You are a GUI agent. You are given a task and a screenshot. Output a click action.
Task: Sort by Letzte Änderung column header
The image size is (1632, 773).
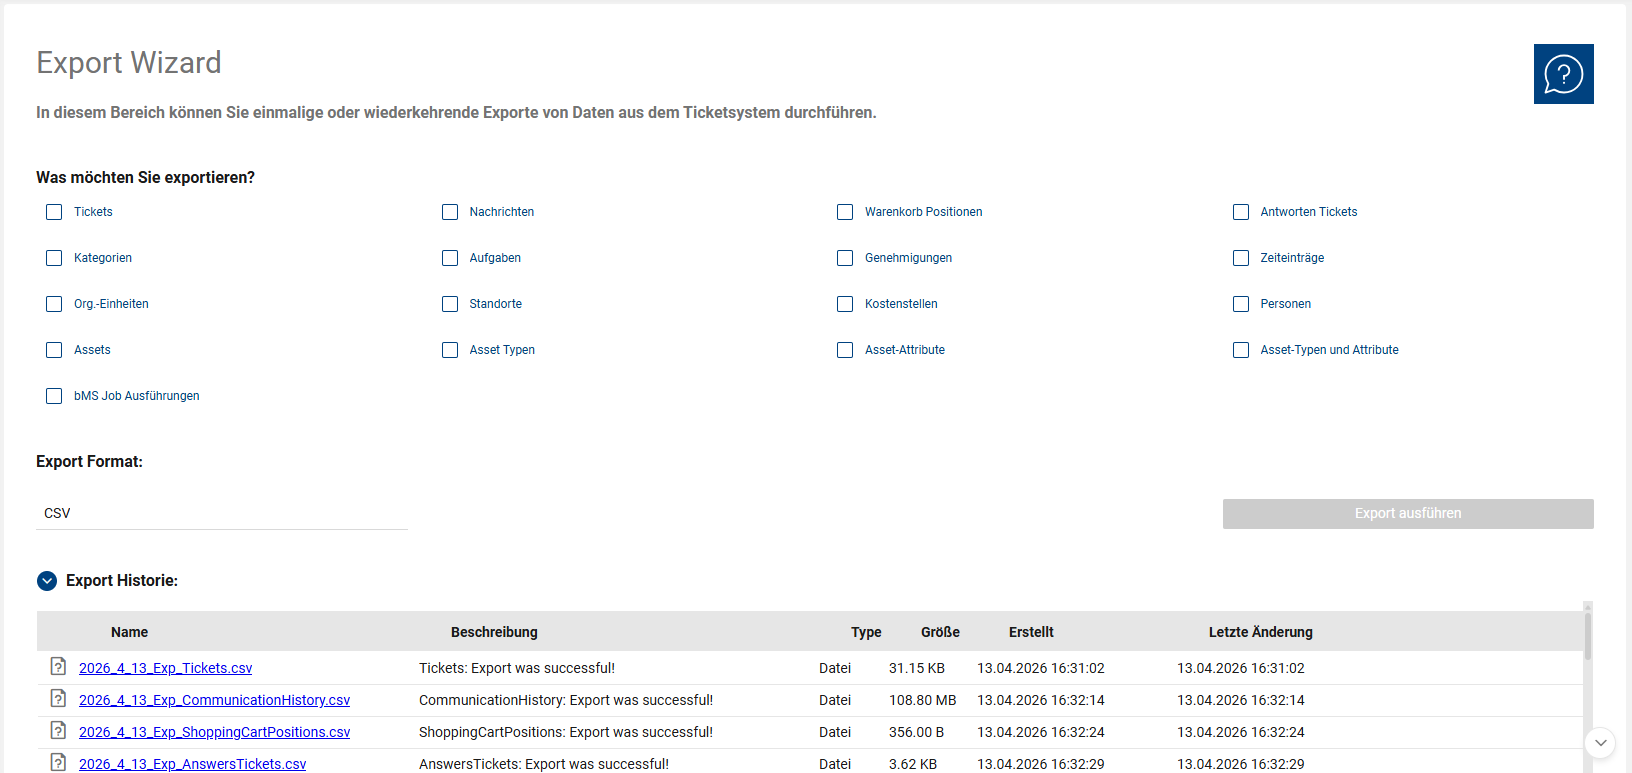point(1261,632)
